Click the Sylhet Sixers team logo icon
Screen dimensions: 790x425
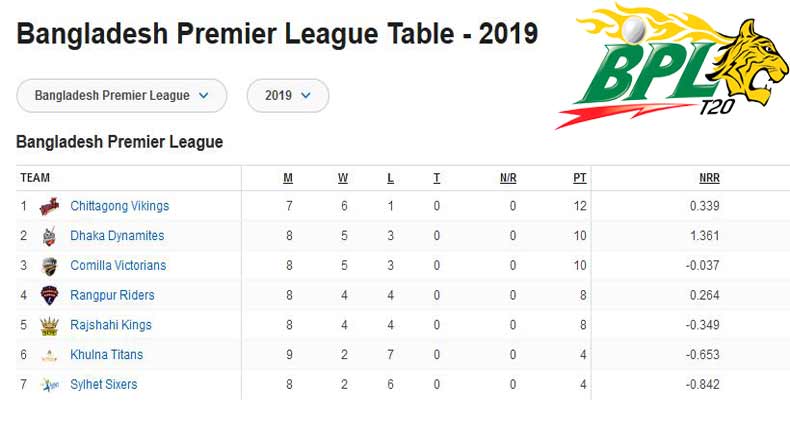point(49,385)
